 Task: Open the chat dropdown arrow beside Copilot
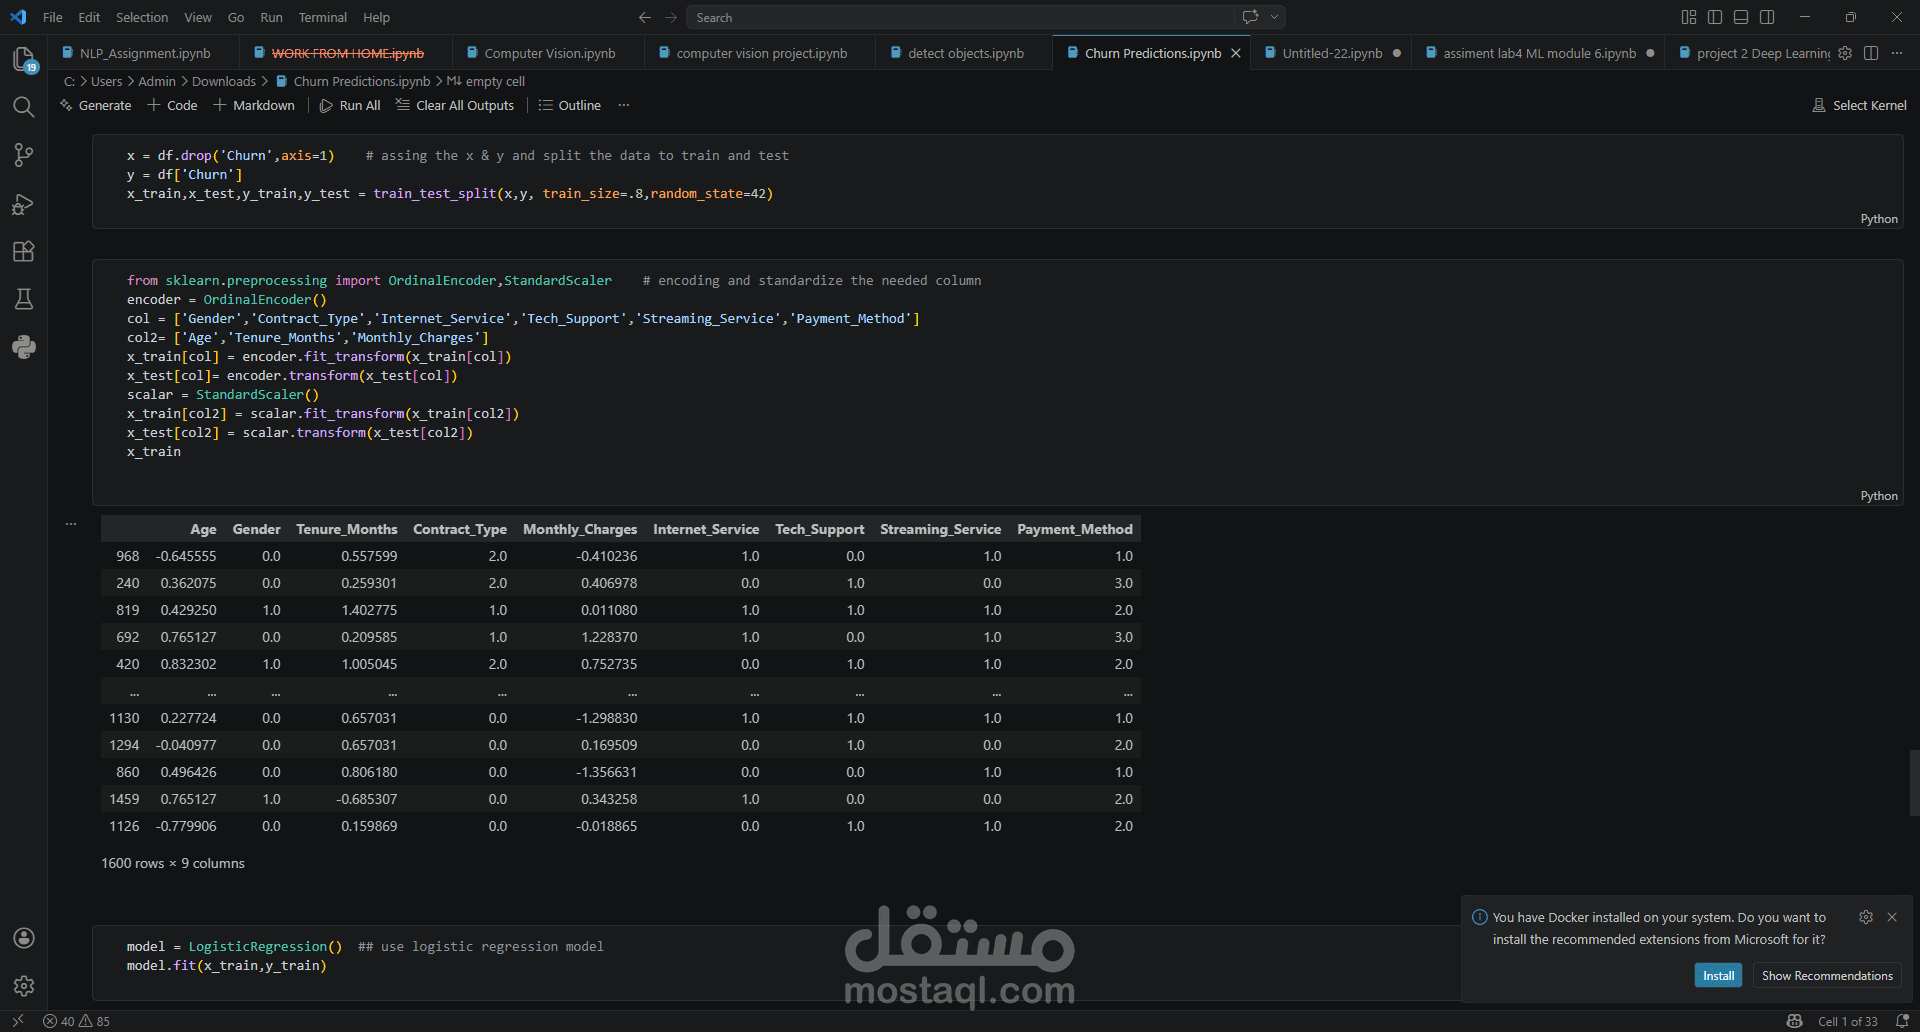(1274, 17)
